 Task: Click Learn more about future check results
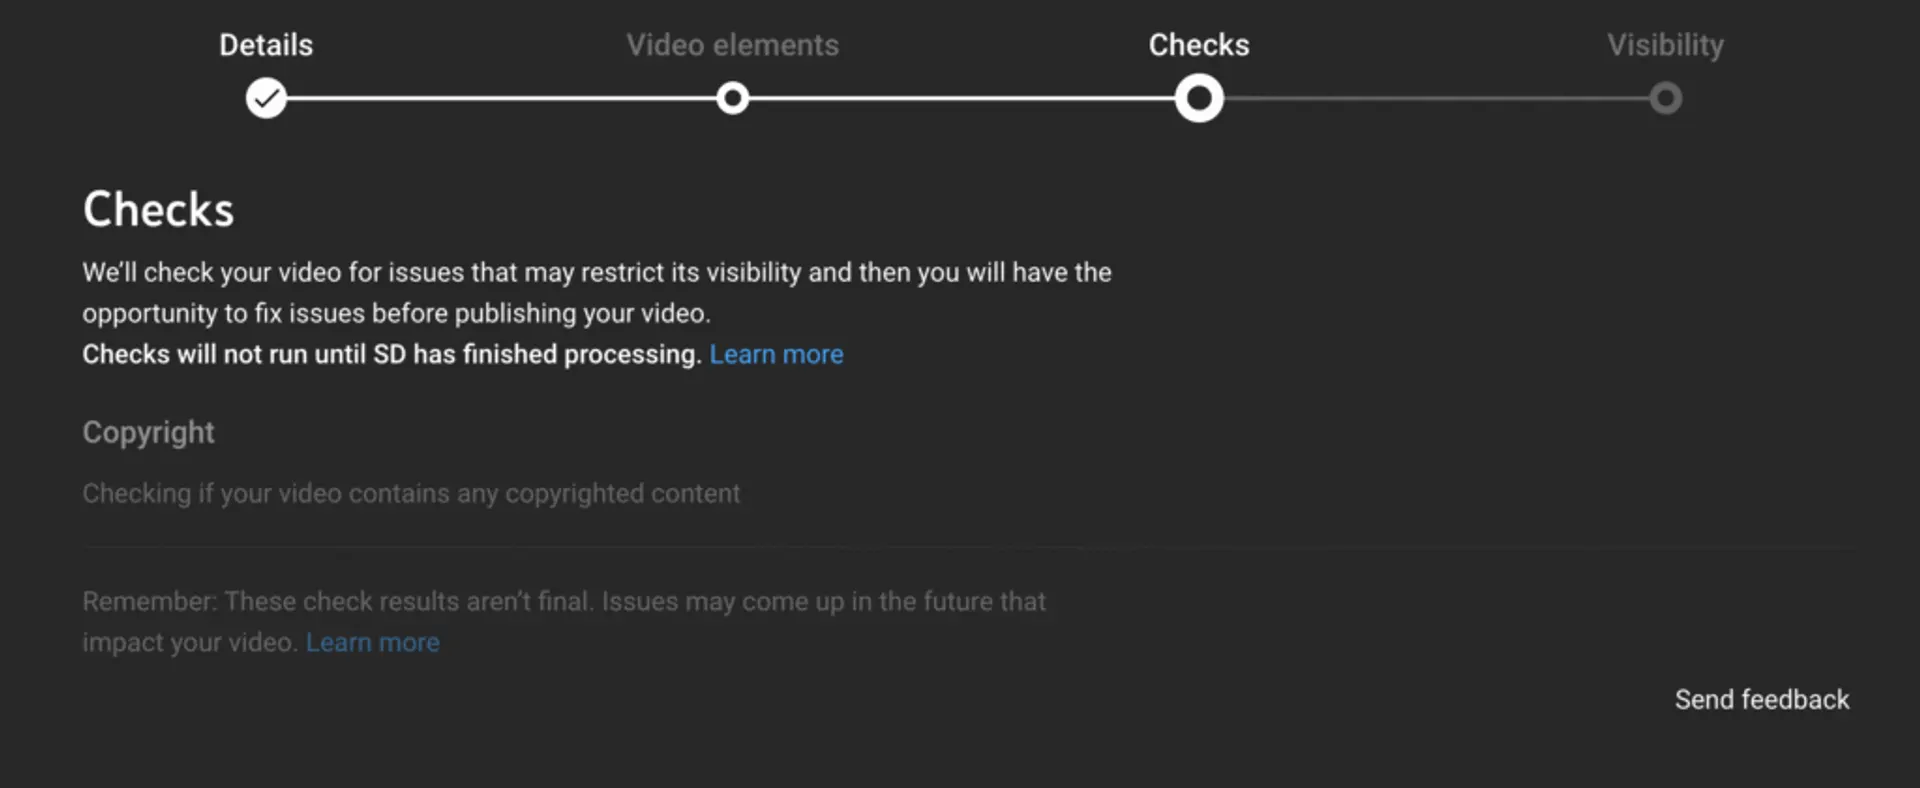[x=372, y=642]
